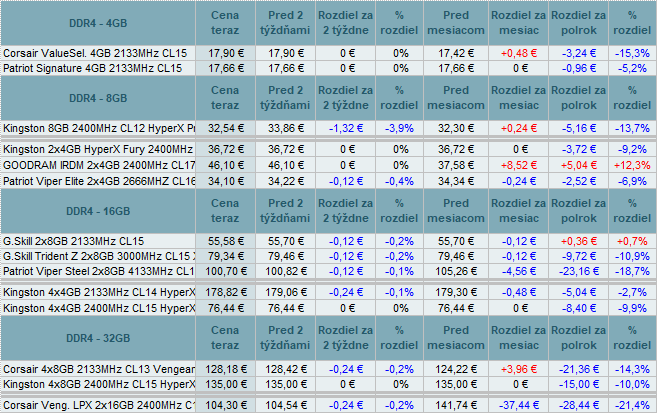Click GOODRAM IRDM 2x4GB 2400MHz CL17 name
The width and height of the screenshot is (657, 413).
click(x=99, y=165)
